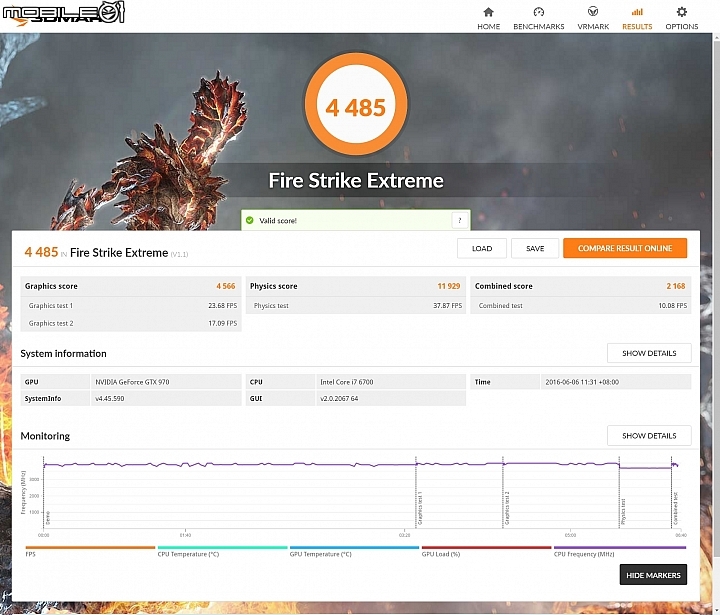Click the Fire Strike Extreme title banner
This screenshot has width=720, height=615.
click(x=356, y=181)
